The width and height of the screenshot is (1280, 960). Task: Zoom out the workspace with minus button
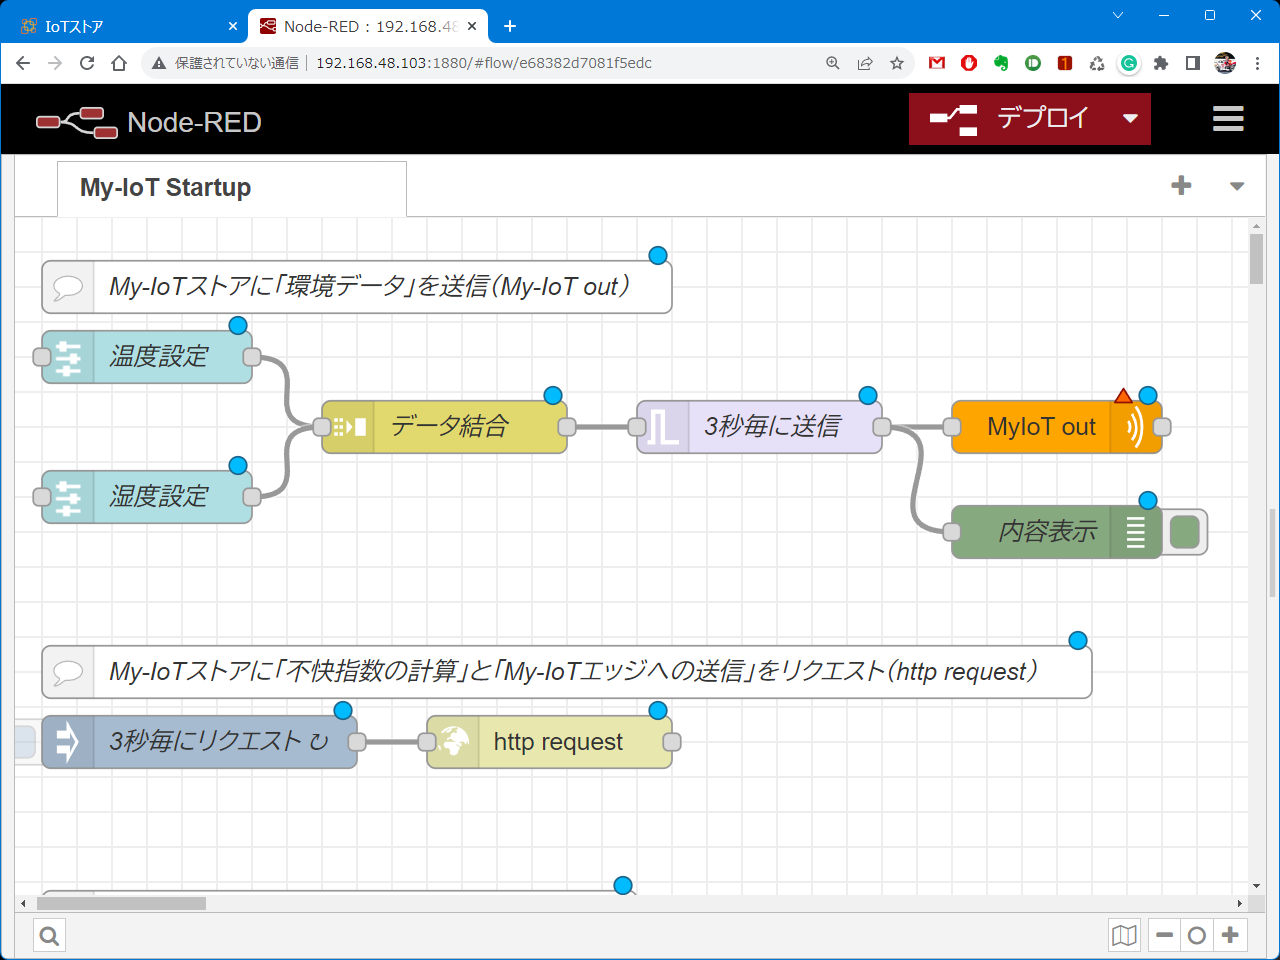[x=1164, y=936]
